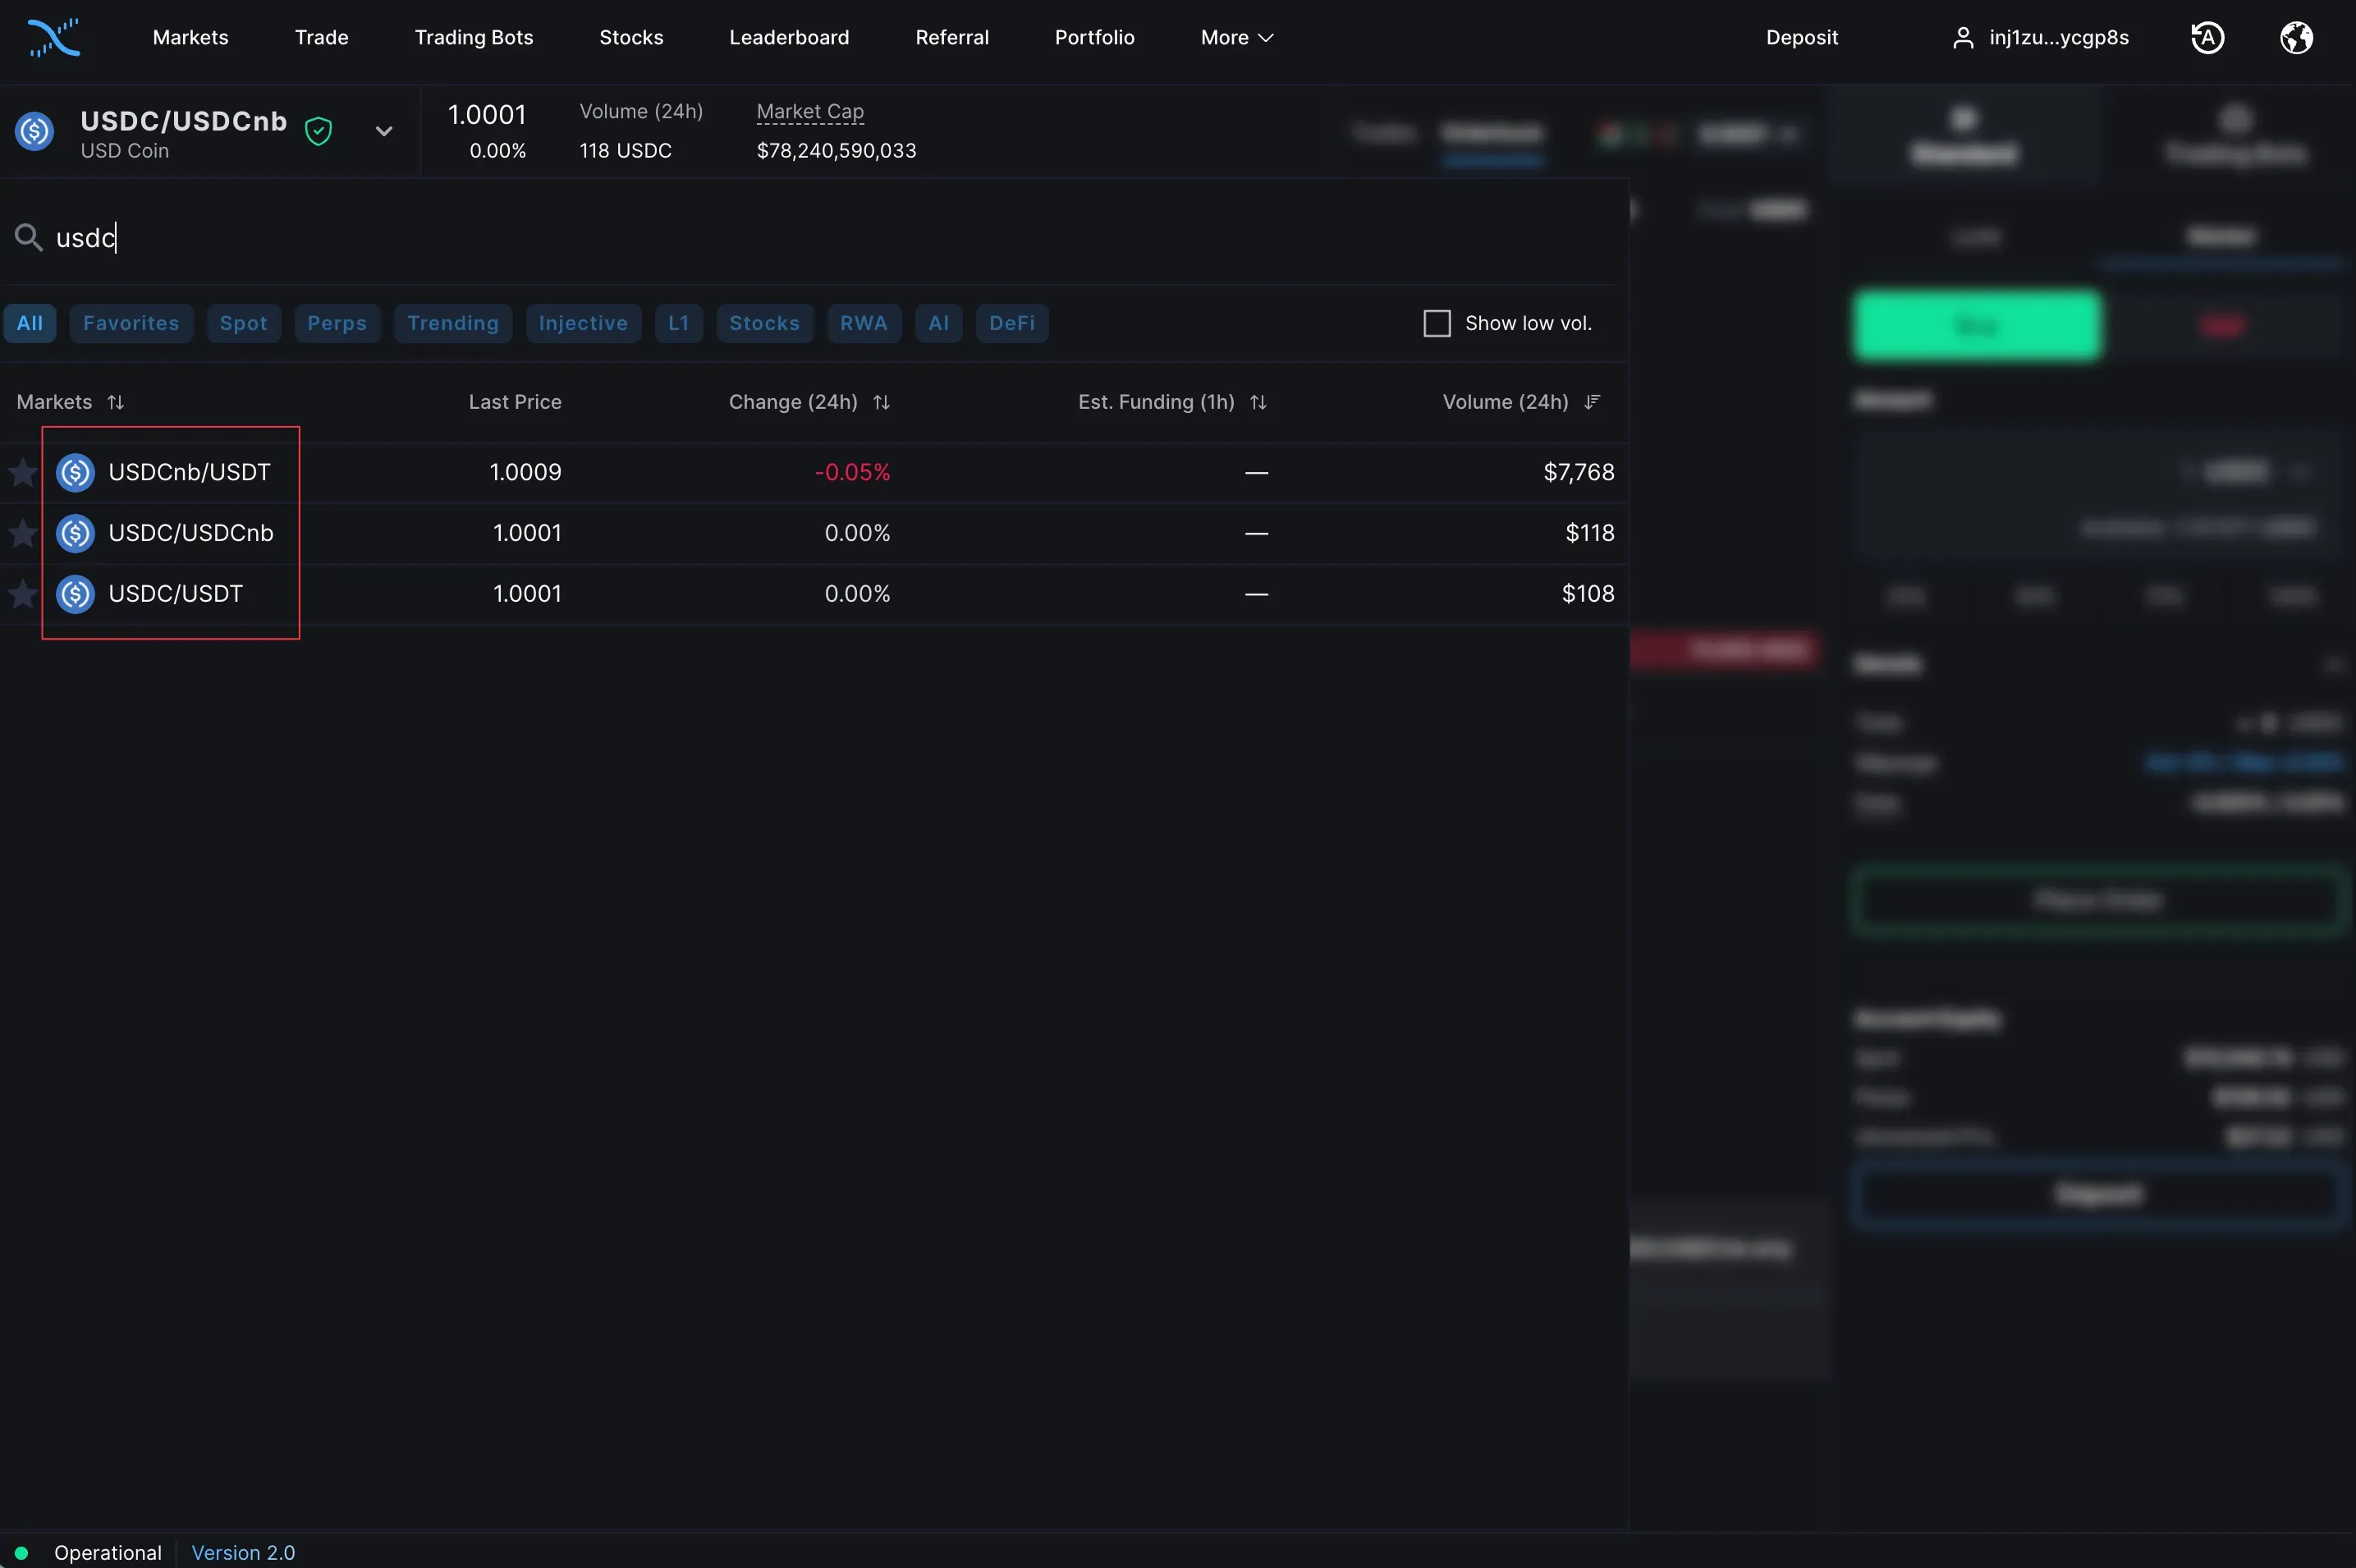
Task: Click the search magnifier icon
Action: coord(28,237)
